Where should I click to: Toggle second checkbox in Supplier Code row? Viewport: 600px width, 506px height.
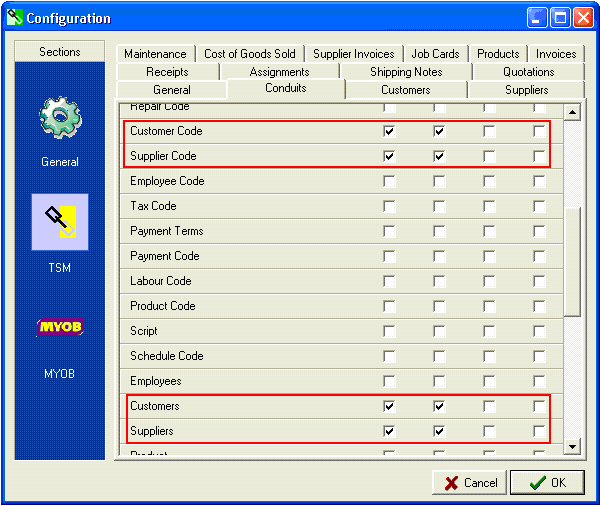(x=439, y=156)
